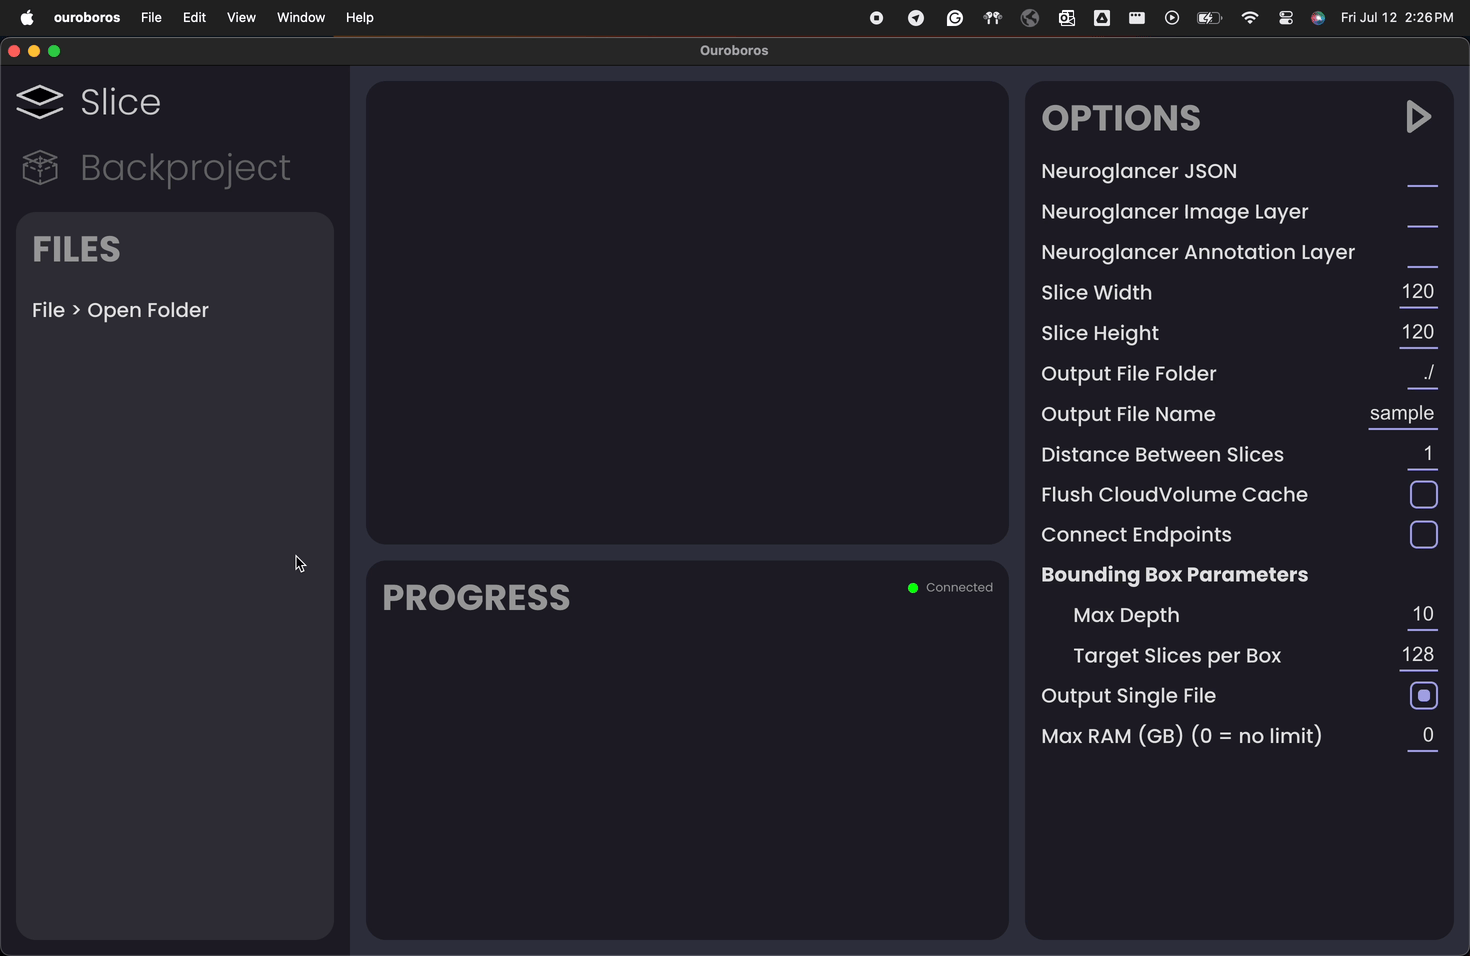Open the Help menu
This screenshot has height=956, width=1470.
coord(360,18)
